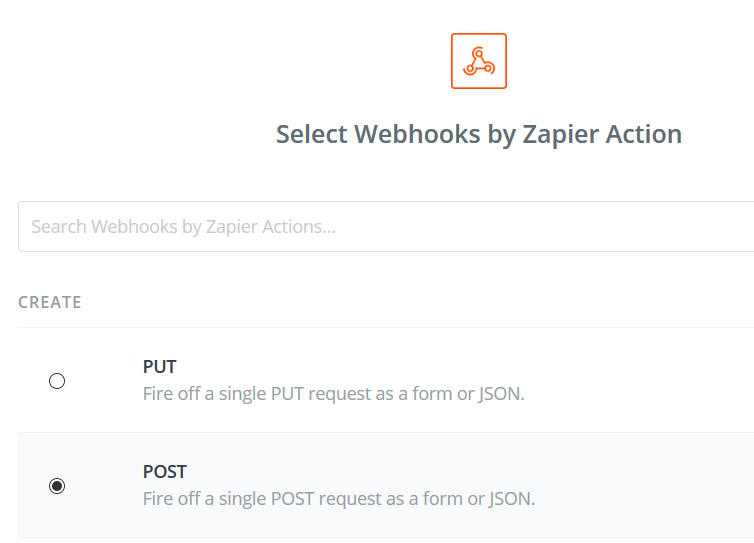The image size is (754, 543).
Task: Focus the Search Webhooks by Zapier Actions field
Action: [x=386, y=227]
